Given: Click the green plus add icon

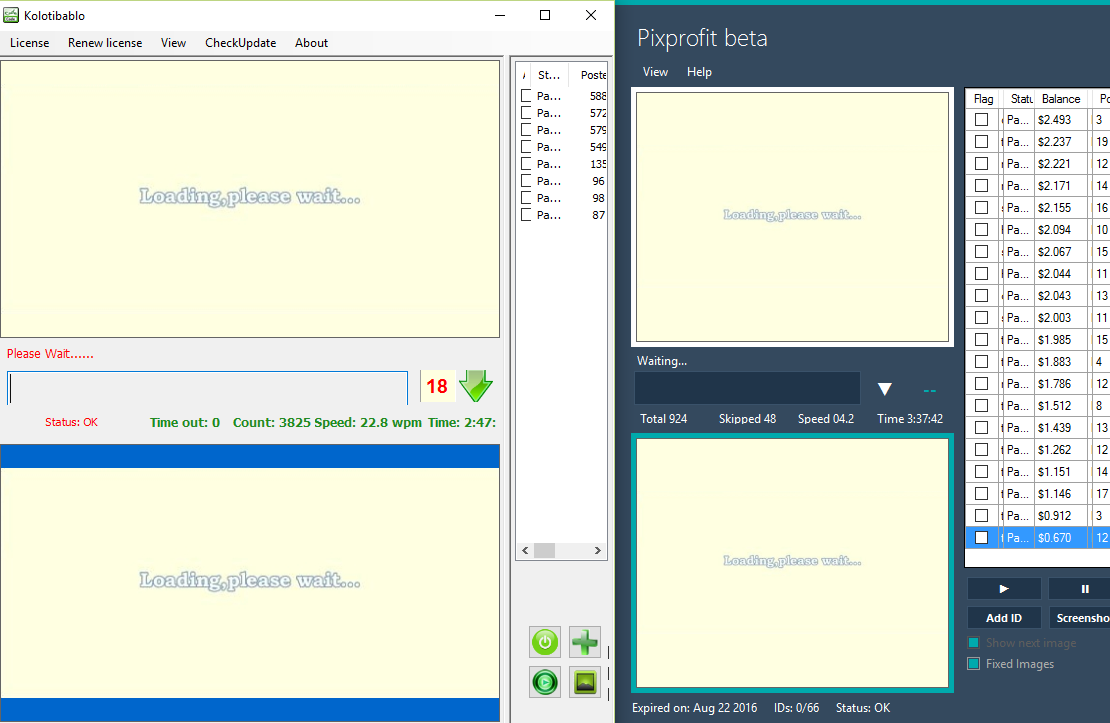Looking at the screenshot, I should (x=585, y=642).
